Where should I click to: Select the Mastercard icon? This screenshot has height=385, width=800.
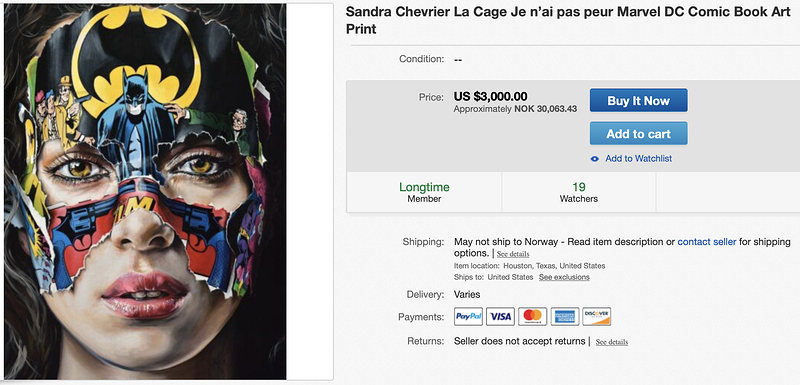[533, 317]
